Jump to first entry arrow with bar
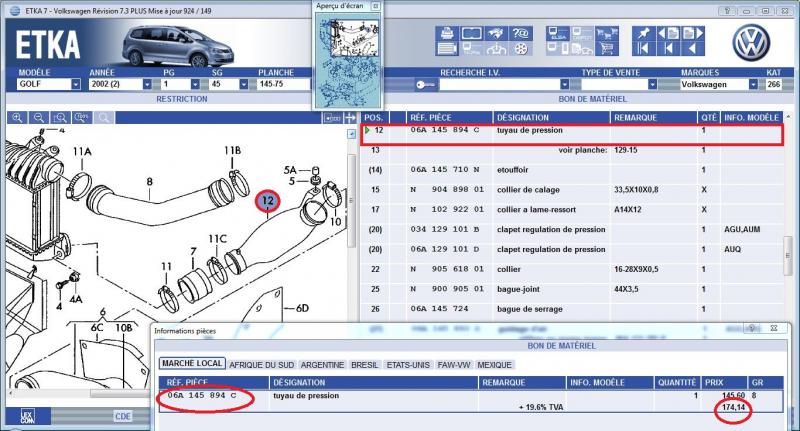The image size is (800, 431). pos(643,49)
